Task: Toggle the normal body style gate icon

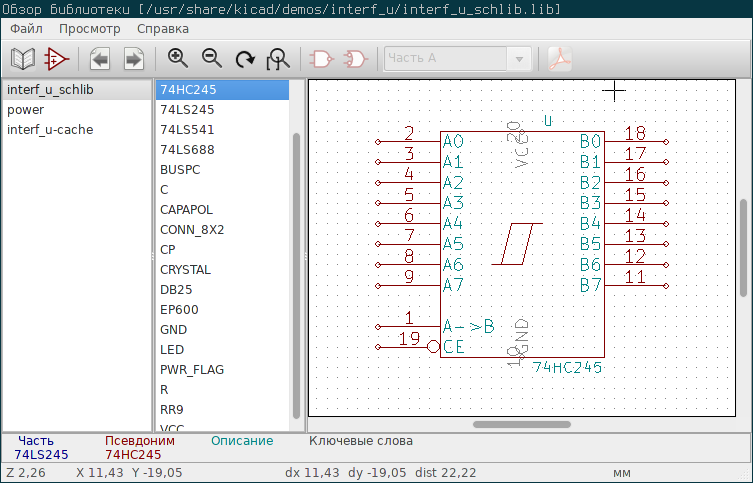Action: coord(321,59)
